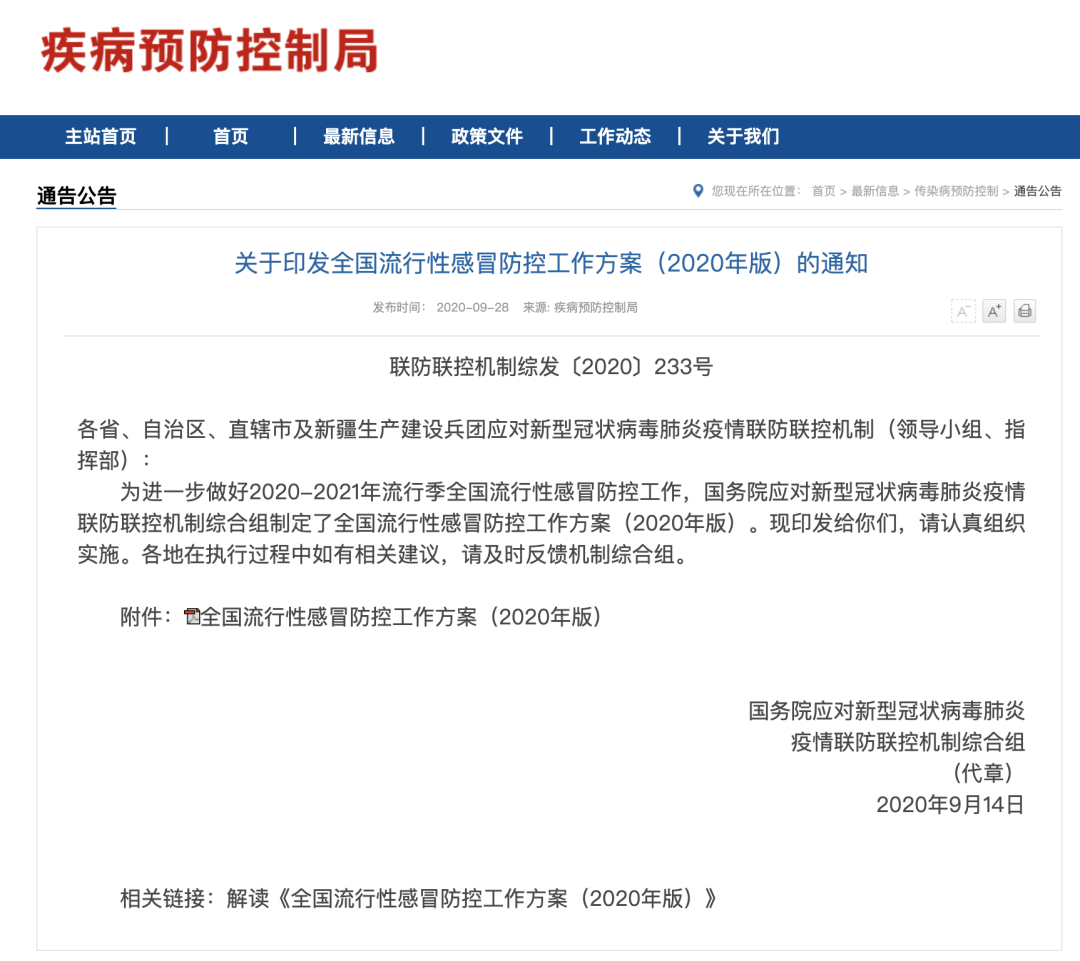Viewport: 1080px width, 961px height.
Task: Decrease font size with the A- icon
Action: [963, 311]
